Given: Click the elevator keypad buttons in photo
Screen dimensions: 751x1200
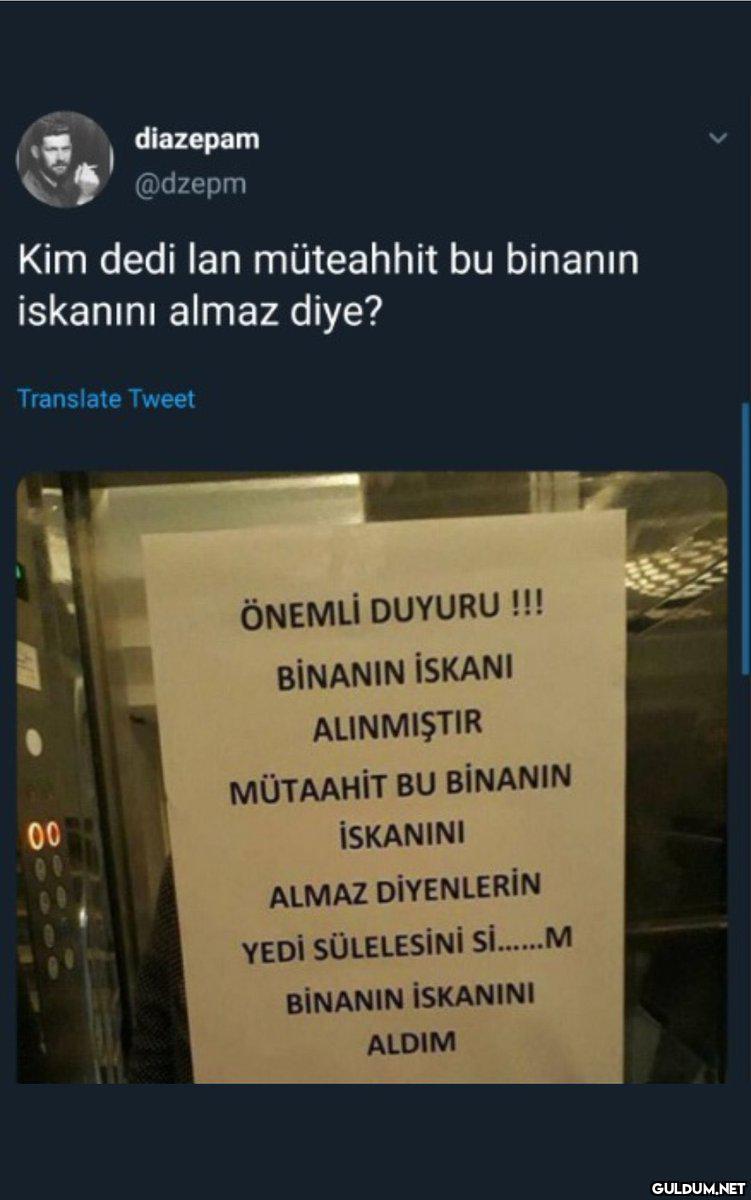Looking at the screenshot, I should pyautogui.click(x=52, y=915).
